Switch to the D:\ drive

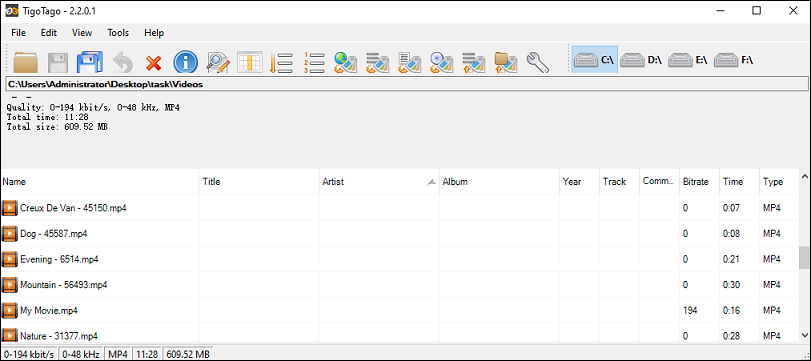pos(641,59)
